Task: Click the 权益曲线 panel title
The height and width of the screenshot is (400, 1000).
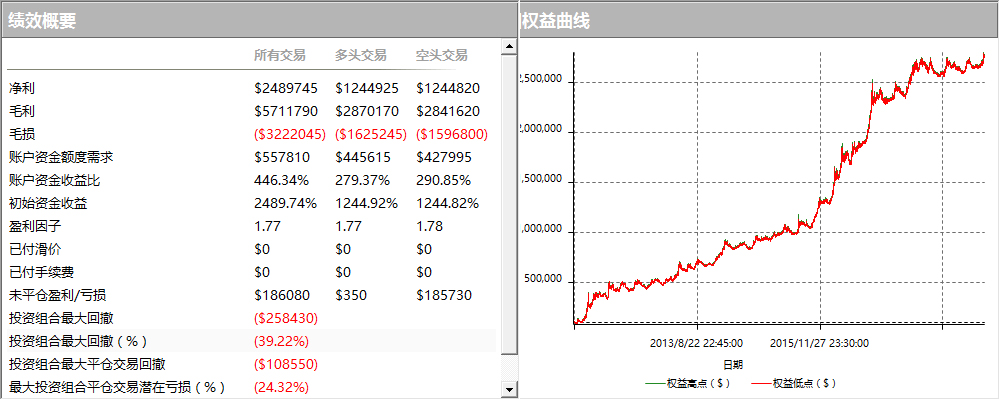Action: [x=556, y=20]
